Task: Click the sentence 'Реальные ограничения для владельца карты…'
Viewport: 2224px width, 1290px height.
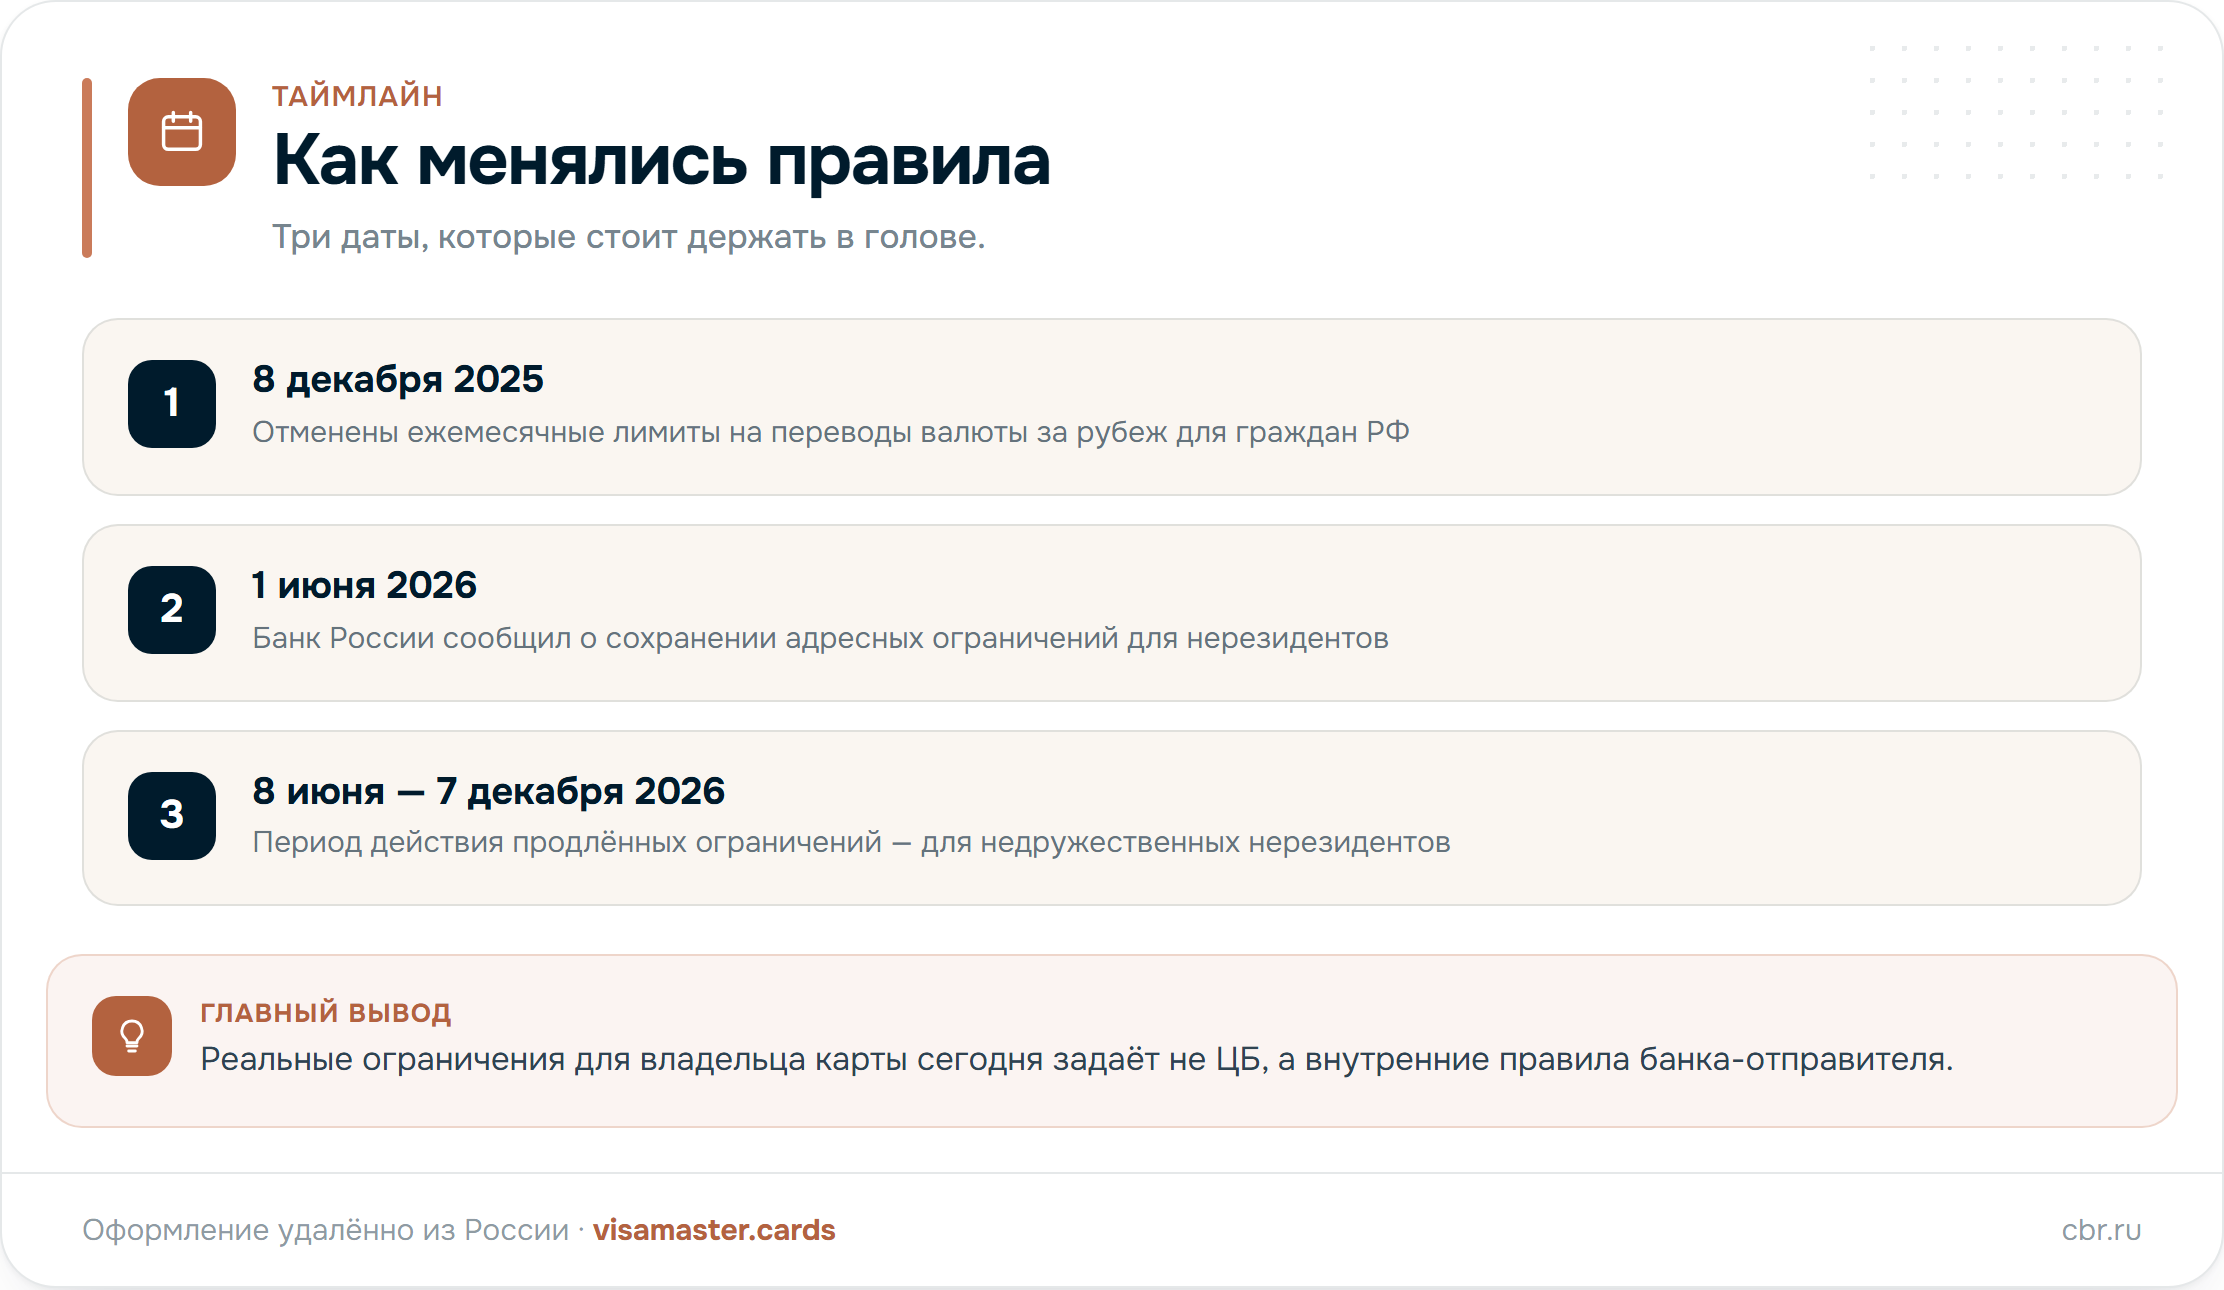Action: [x=1077, y=1059]
